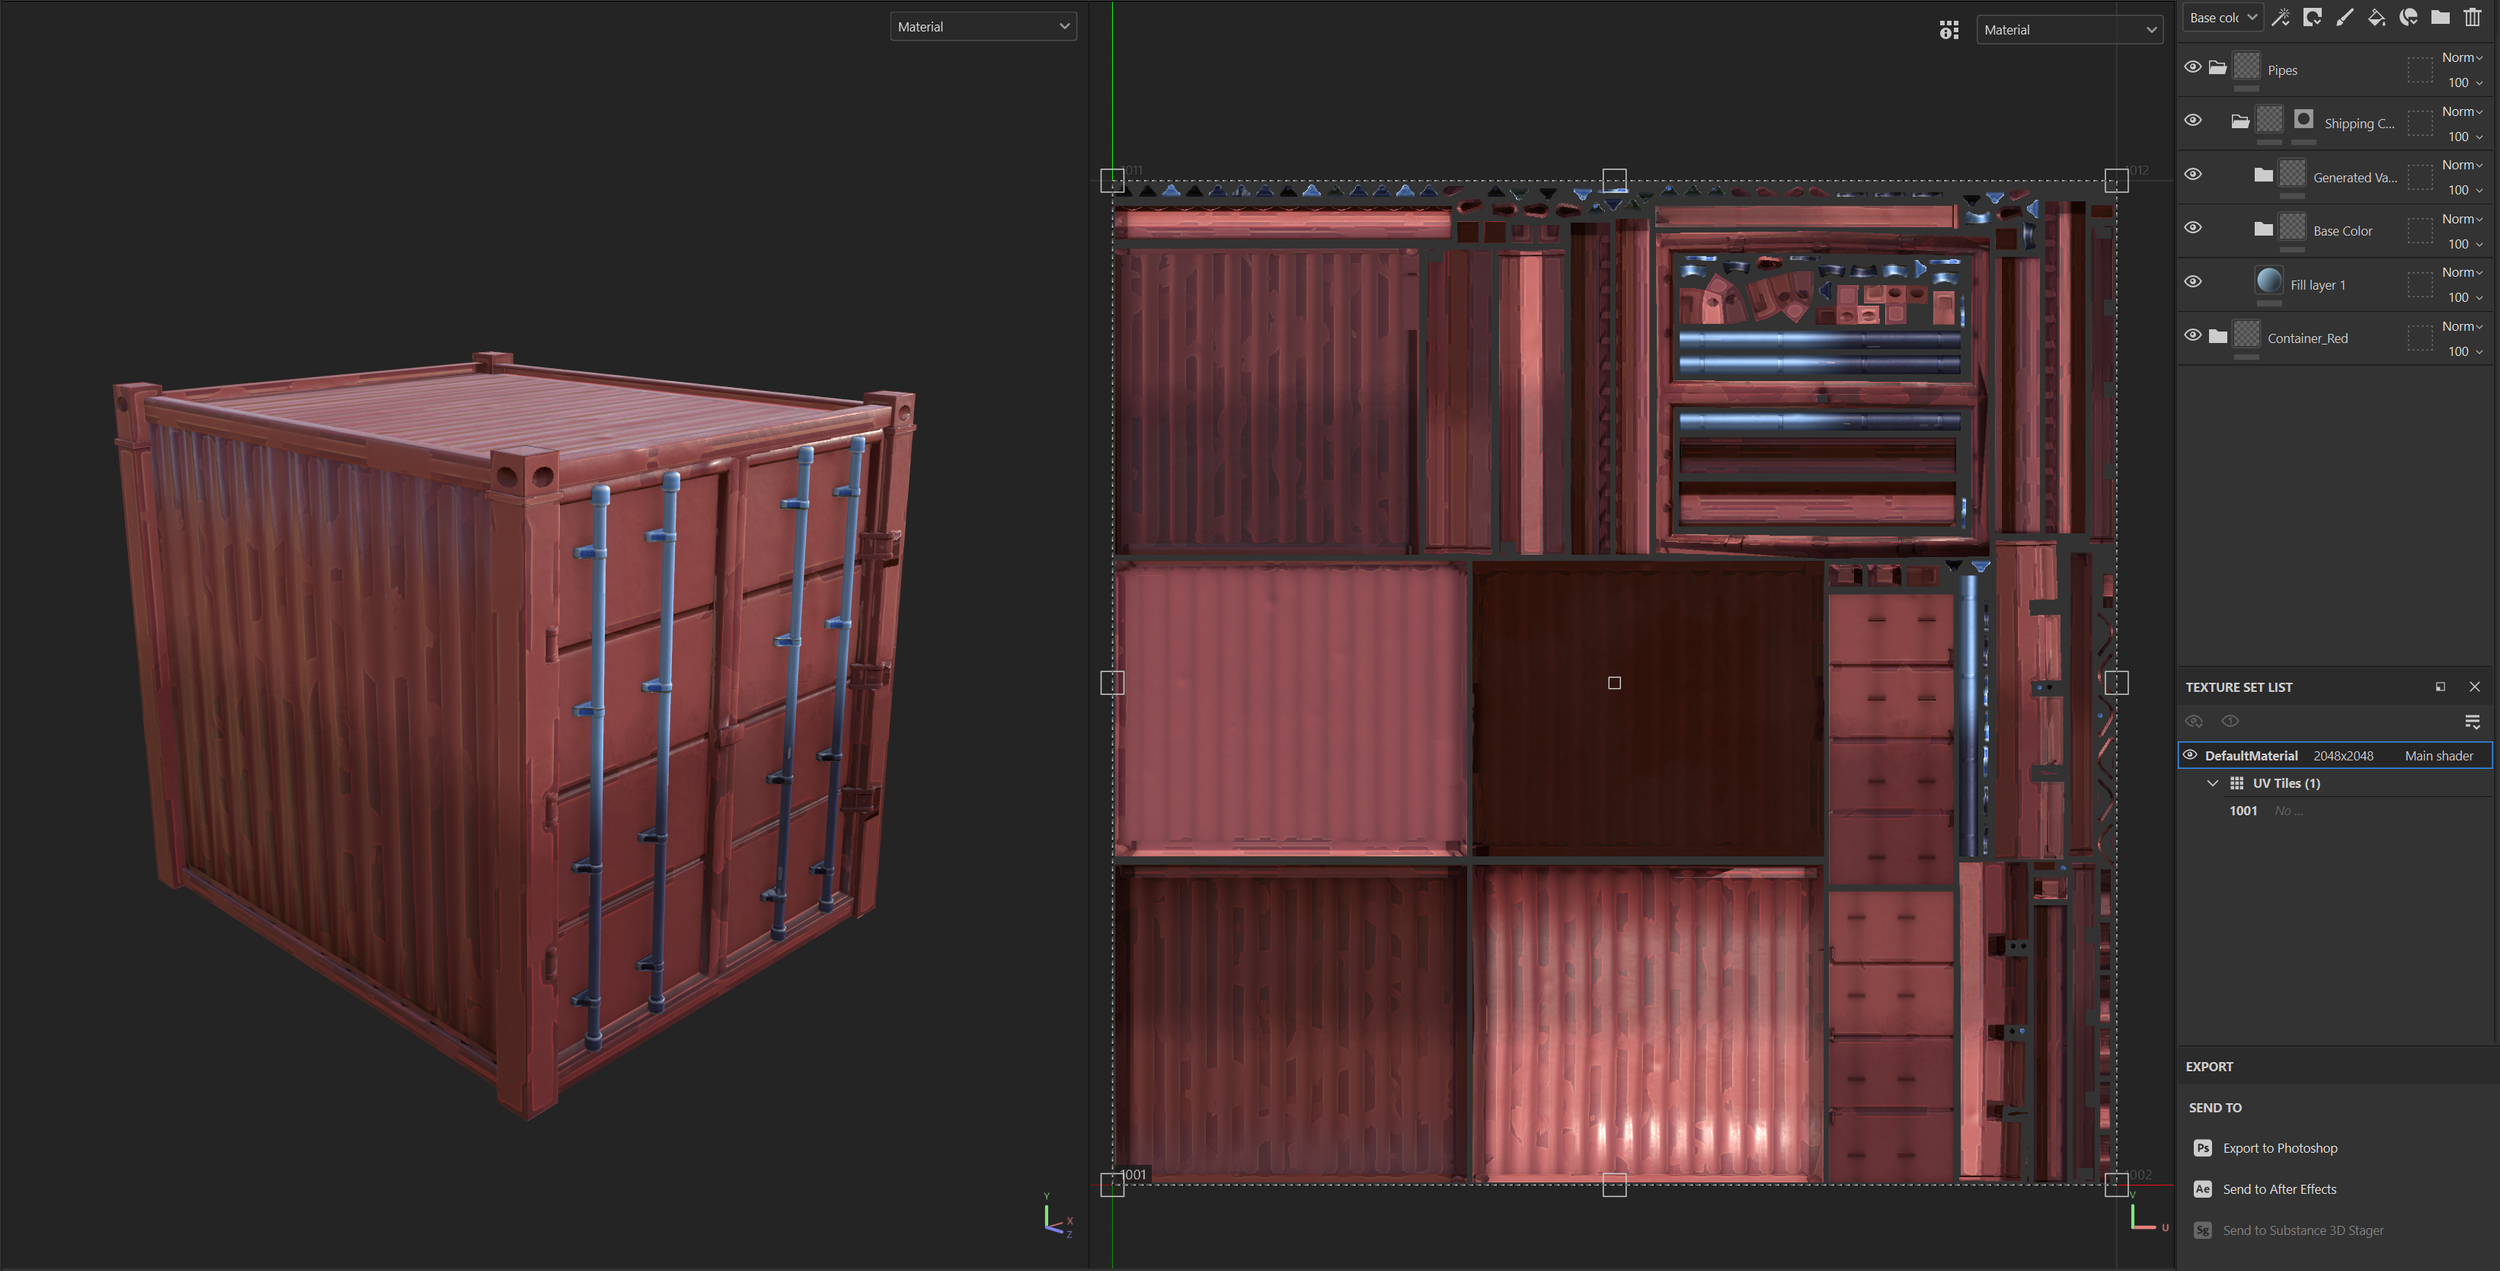2500x1271 pixels.
Task: Hide Fill layer 1
Action: [2193, 281]
